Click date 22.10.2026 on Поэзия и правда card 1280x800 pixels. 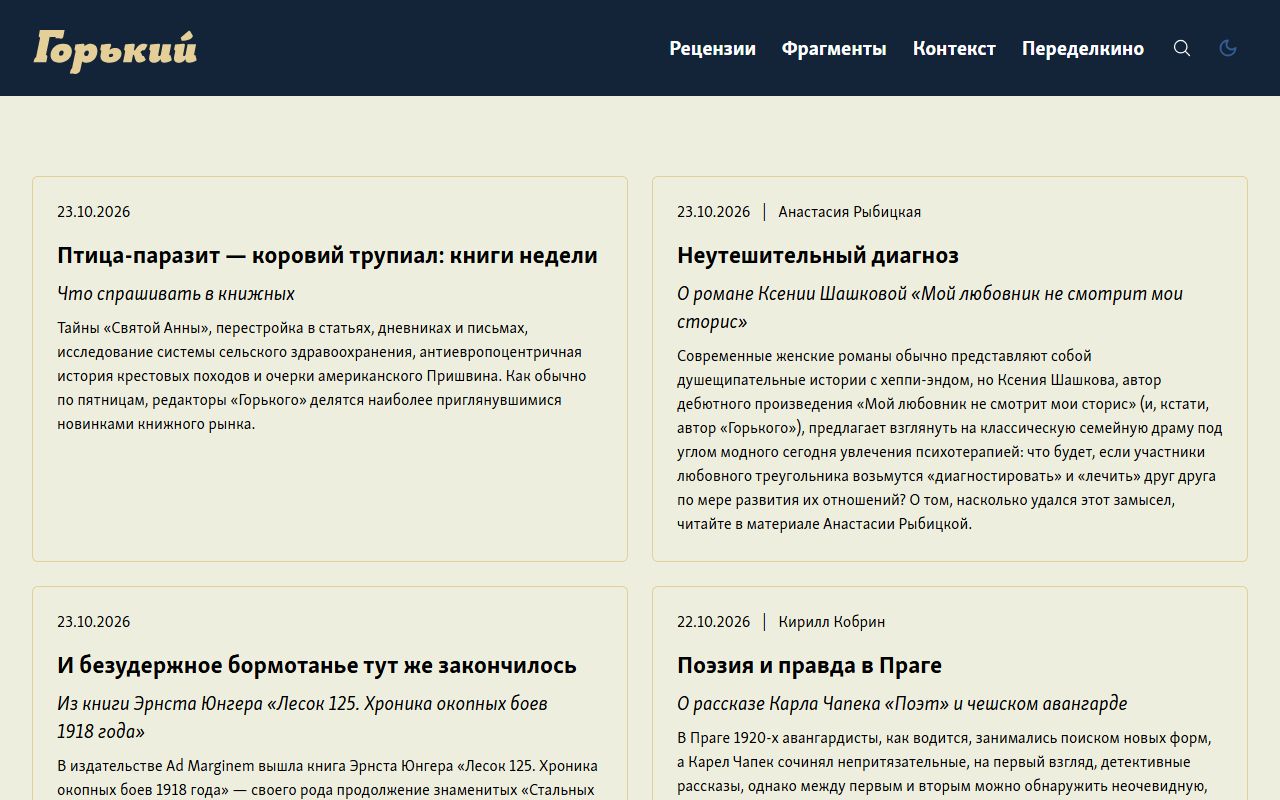[x=714, y=622]
